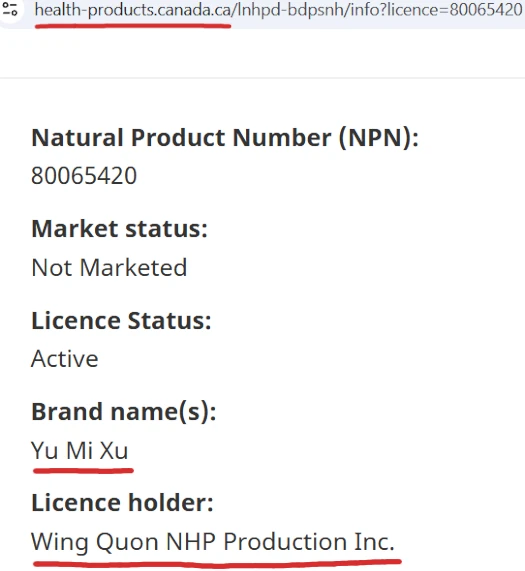Screen dimensions: 525x571
Task: Select the Licence Status heading
Action: (121, 321)
